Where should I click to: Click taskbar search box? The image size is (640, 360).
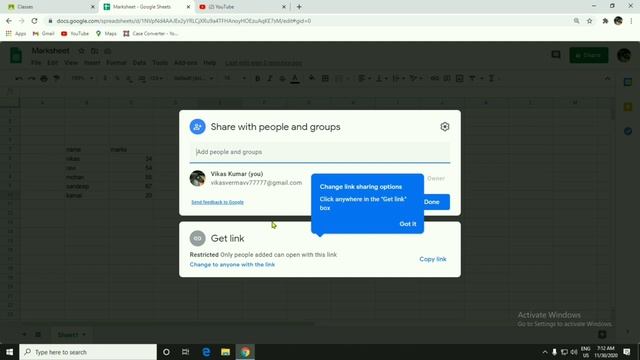88,352
